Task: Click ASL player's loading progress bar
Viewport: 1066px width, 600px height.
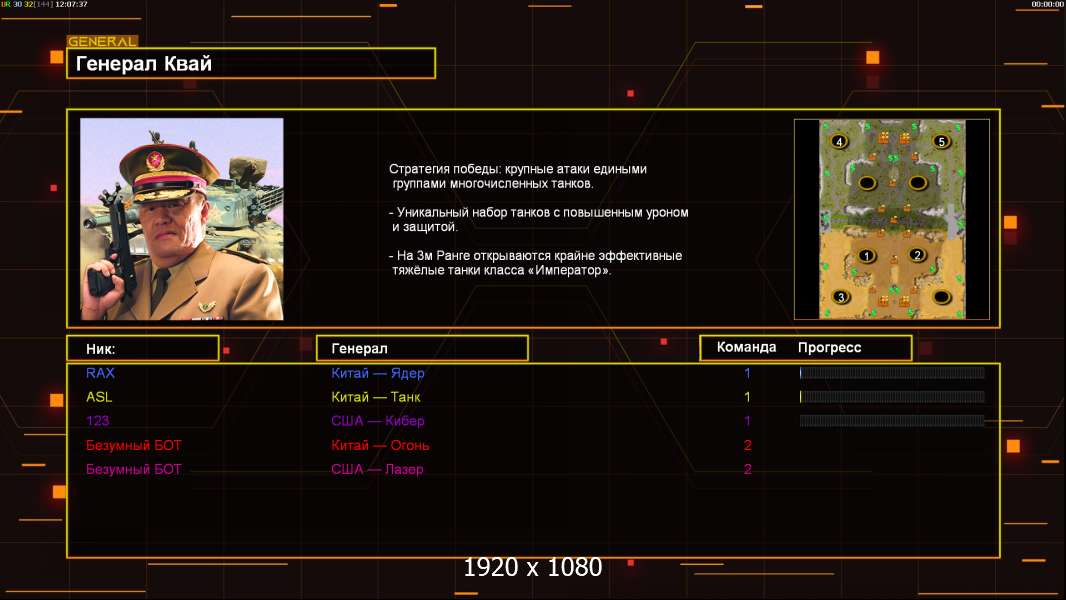Action: pyautogui.click(x=892, y=397)
